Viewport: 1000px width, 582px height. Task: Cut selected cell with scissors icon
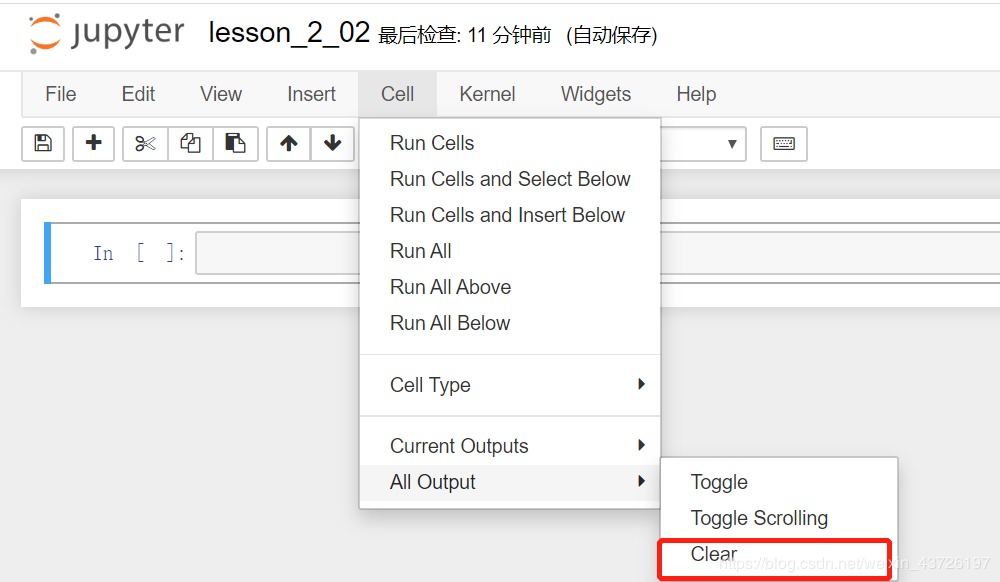pyautogui.click(x=145, y=144)
